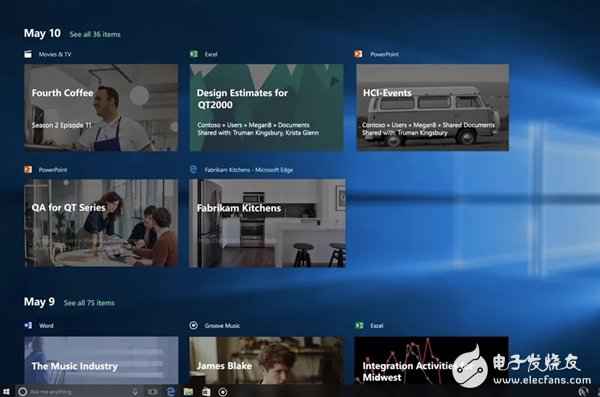
Task: Open the Fourth Coffee video activity card
Action: click(101, 108)
